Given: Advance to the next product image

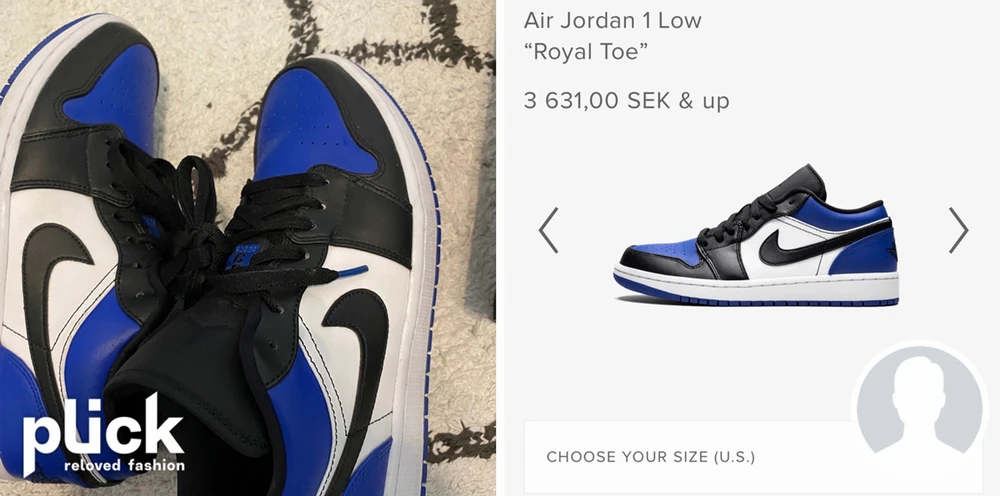Looking at the screenshot, I should tap(958, 230).
